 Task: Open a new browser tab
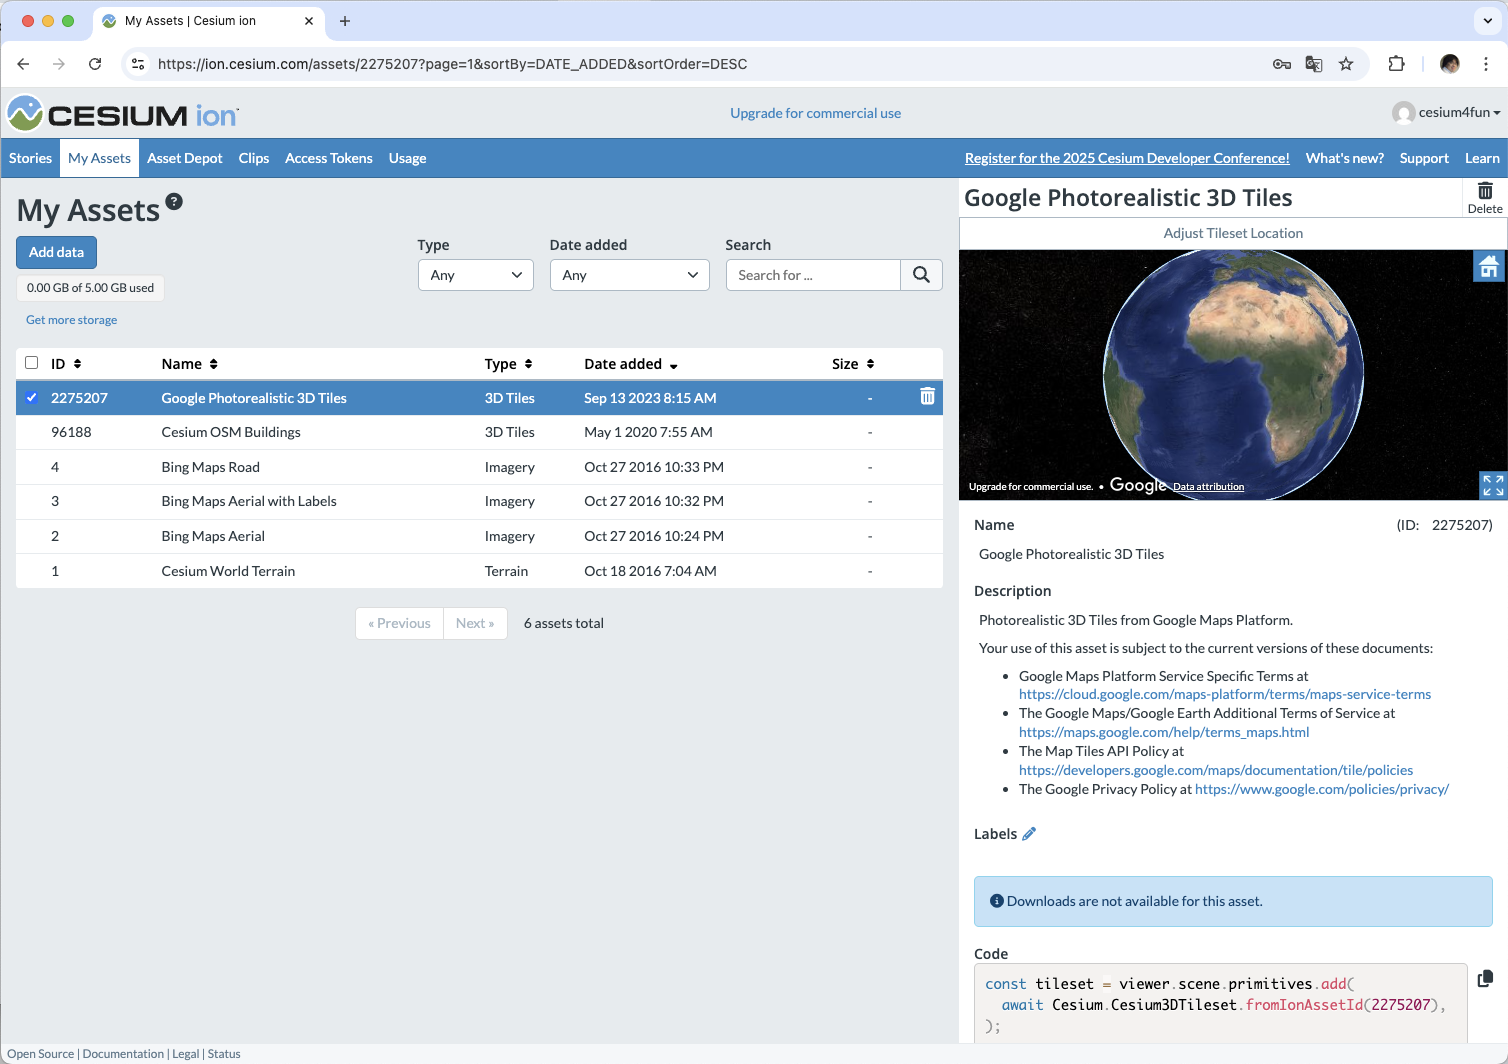[345, 21]
